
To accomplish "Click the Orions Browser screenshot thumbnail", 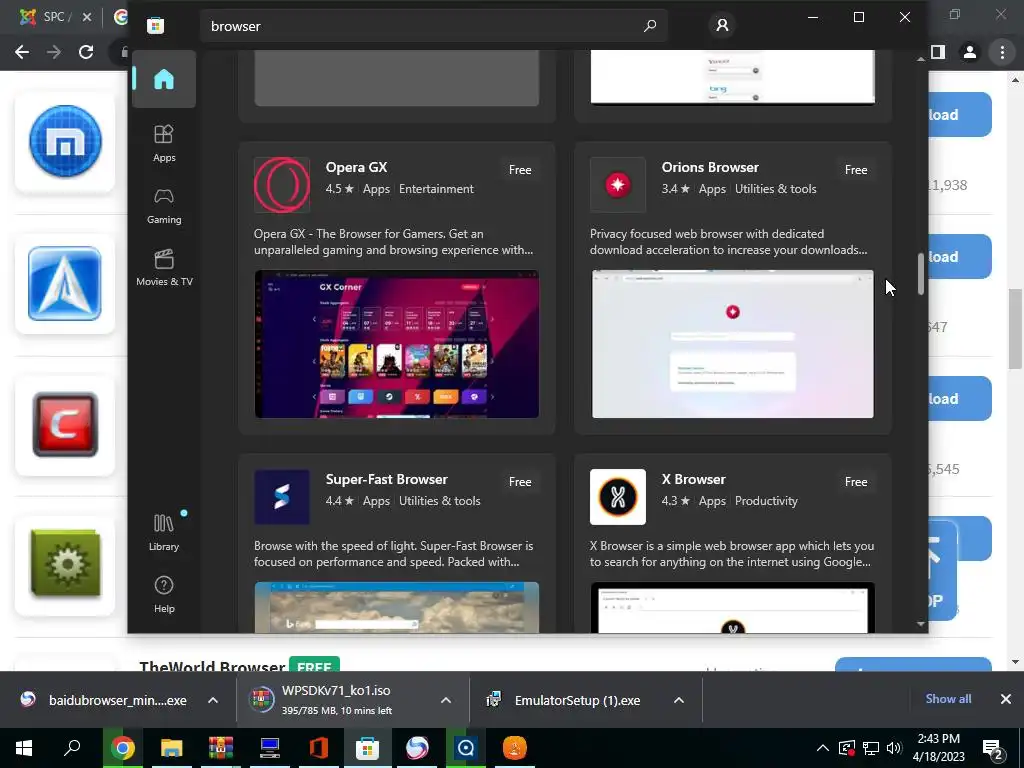I will click(733, 344).
